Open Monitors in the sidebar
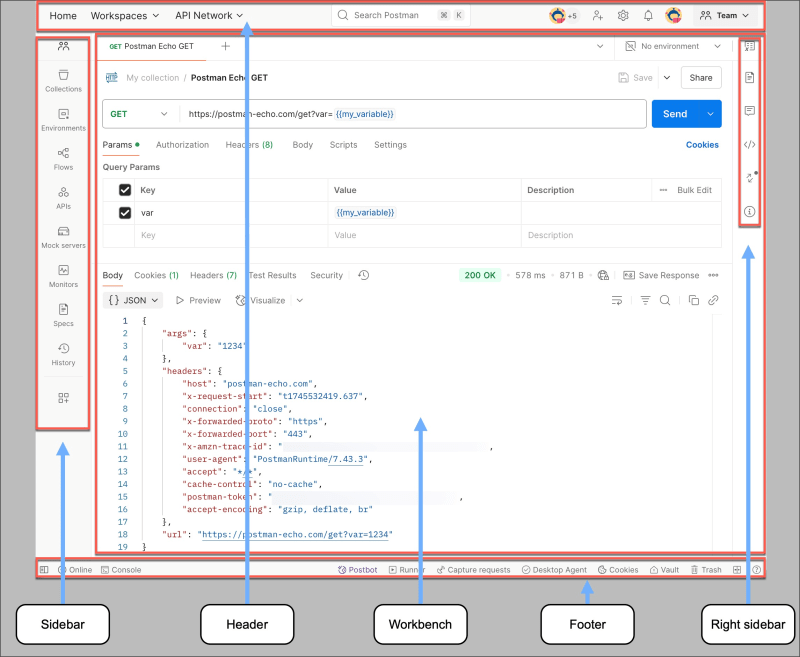This screenshot has height=657, width=800. click(63, 276)
